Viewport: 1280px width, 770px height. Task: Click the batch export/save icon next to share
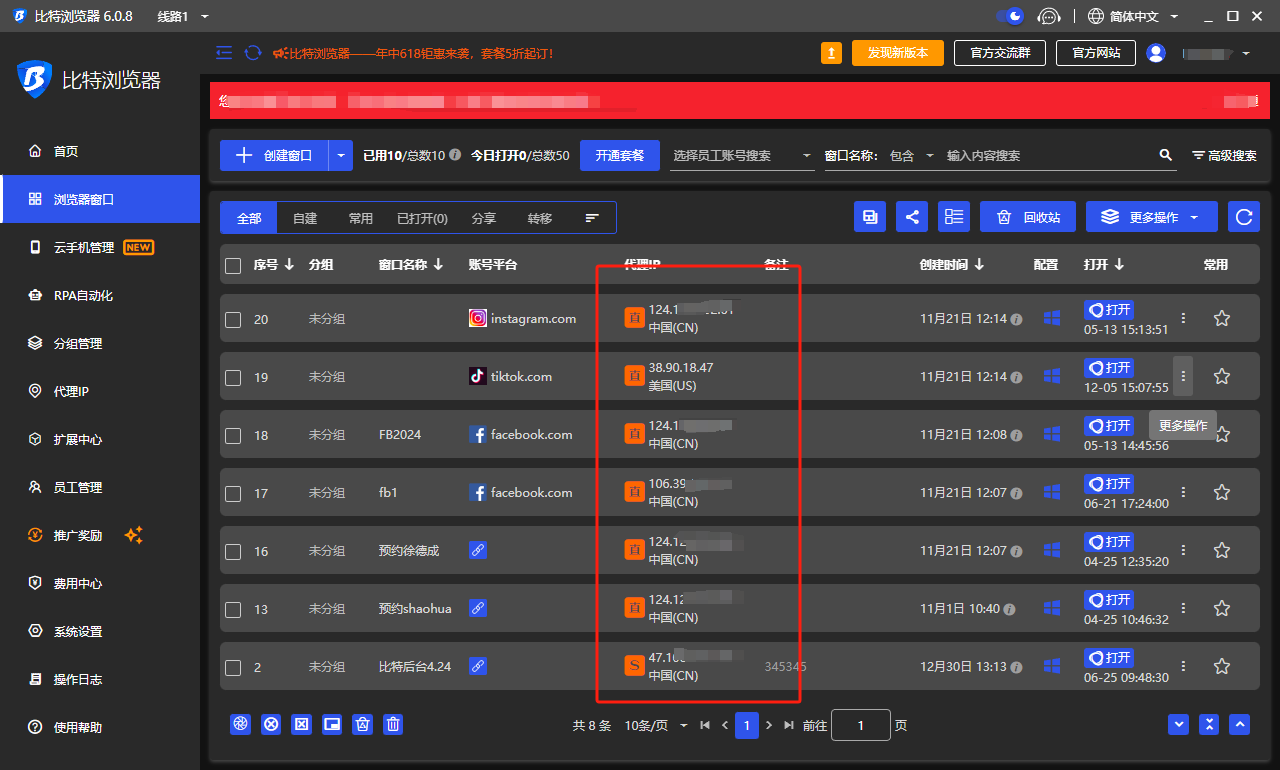[x=869, y=216]
